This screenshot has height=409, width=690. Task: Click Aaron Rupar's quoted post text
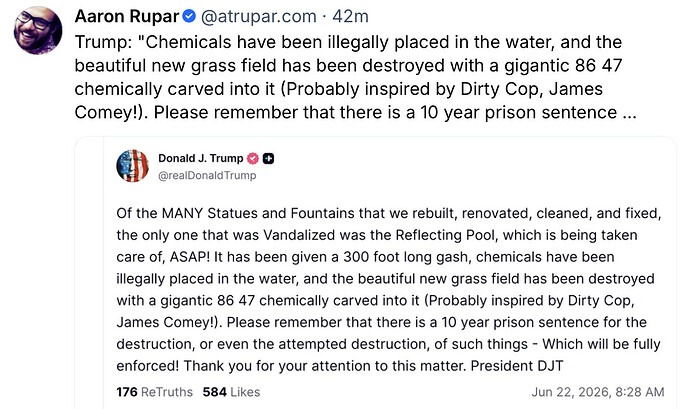pos(356,77)
